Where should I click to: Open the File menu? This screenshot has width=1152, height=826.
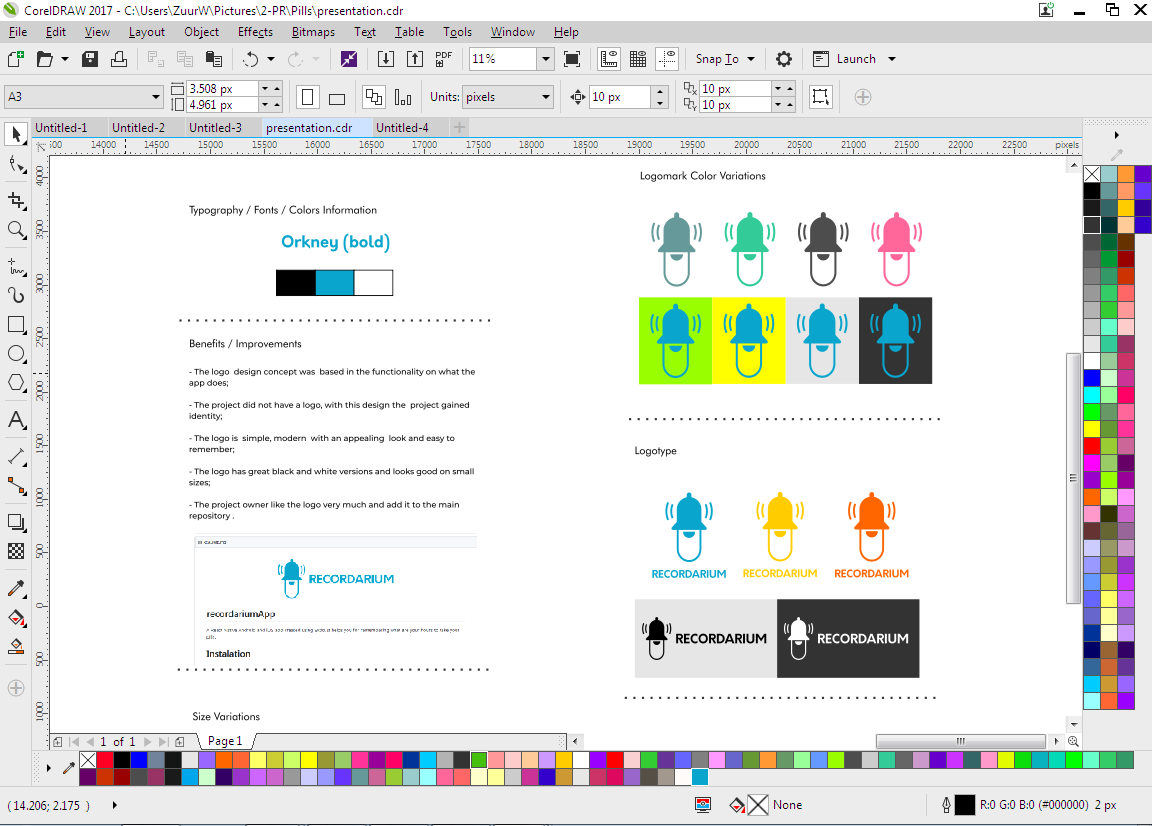(x=18, y=32)
